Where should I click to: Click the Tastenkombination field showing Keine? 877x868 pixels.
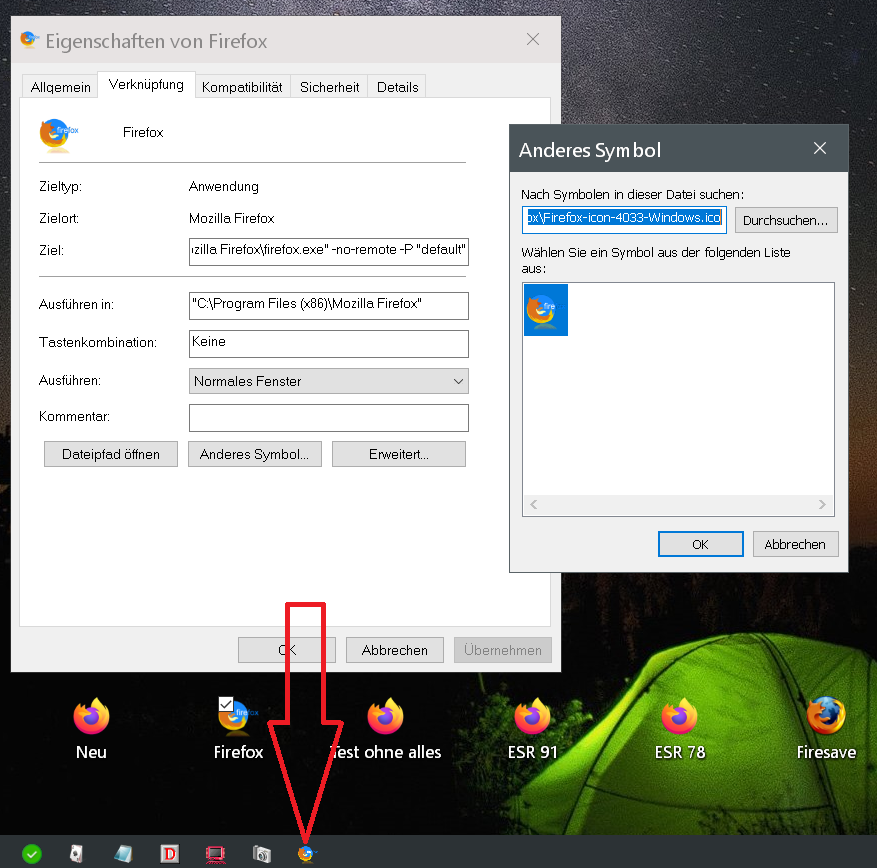coord(329,343)
